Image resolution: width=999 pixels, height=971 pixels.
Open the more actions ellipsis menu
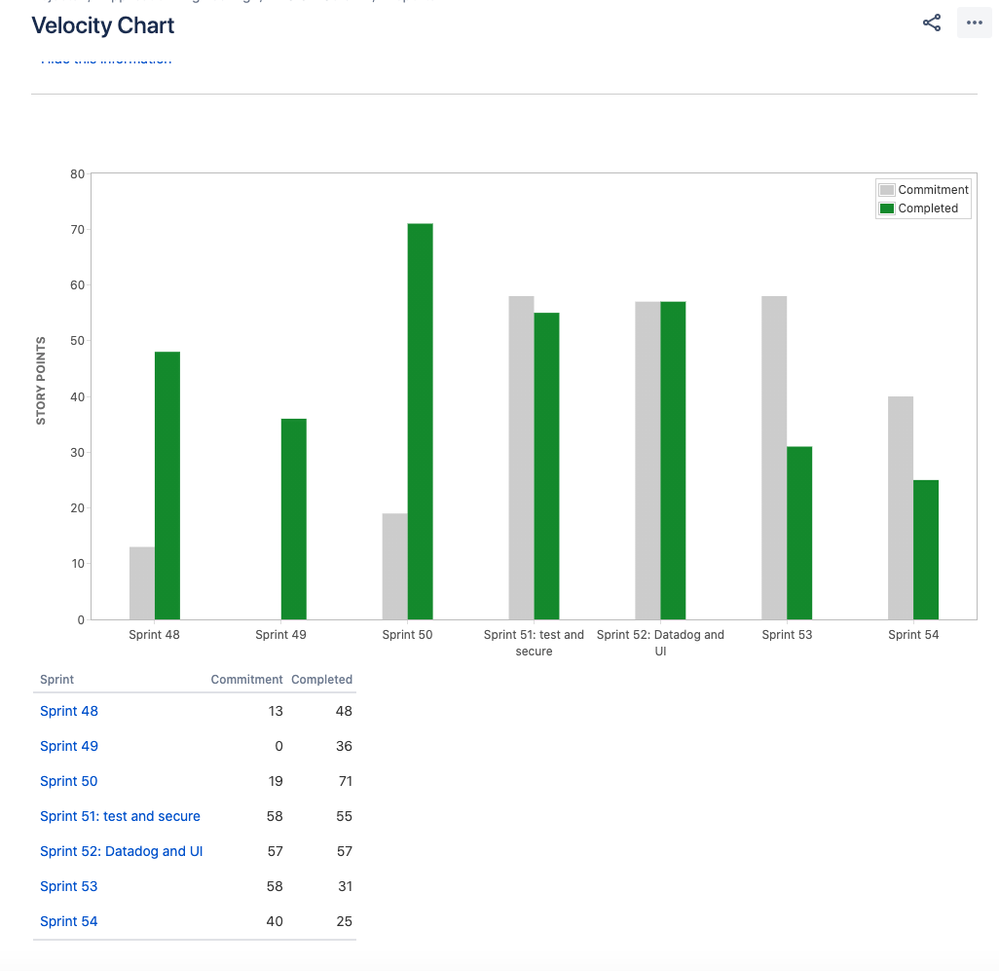click(974, 23)
